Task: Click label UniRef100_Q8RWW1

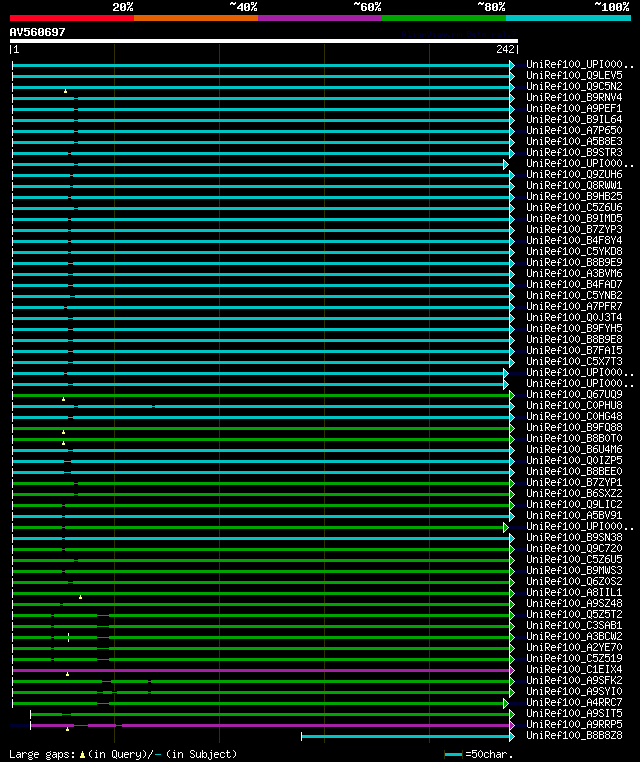Action: [x=574, y=186]
